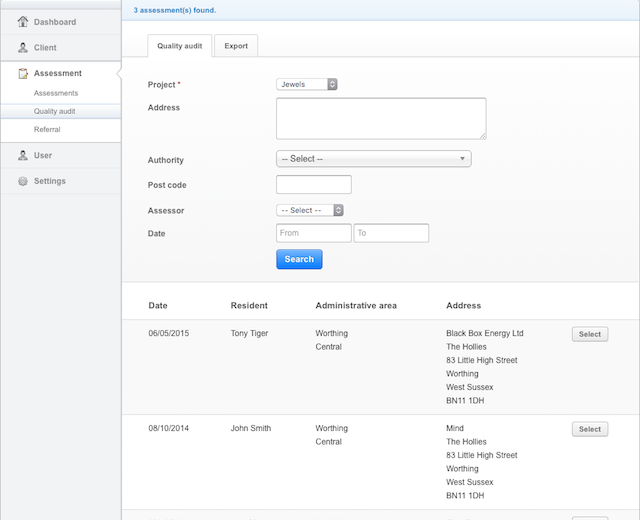Click the Dashboard house icon
The image size is (640, 520).
pyautogui.click(x=23, y=21)
